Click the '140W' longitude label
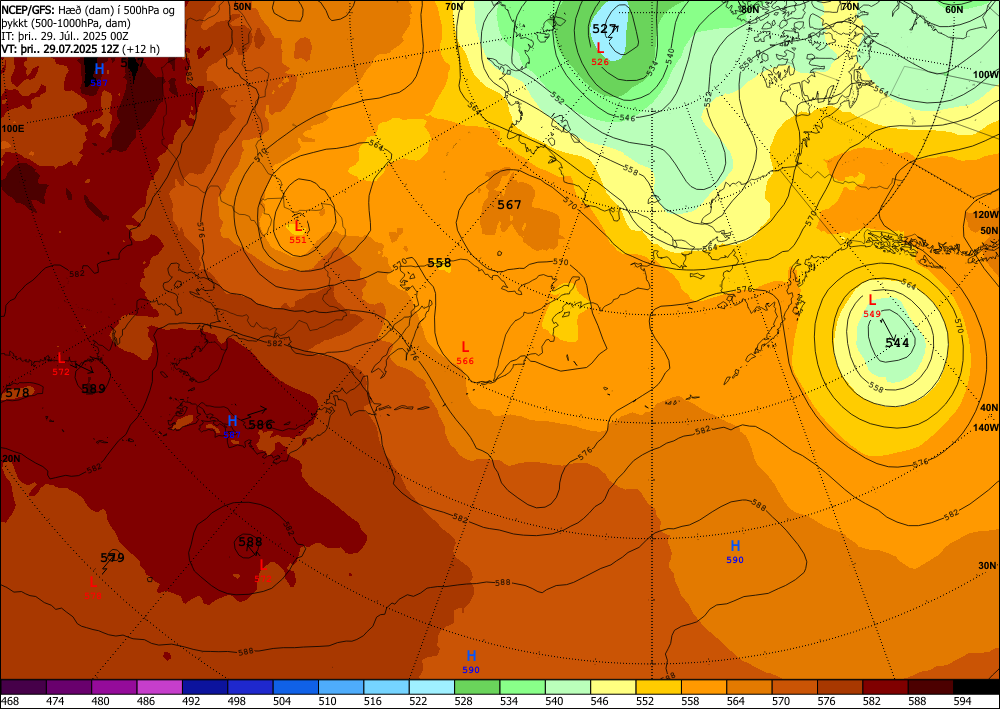1000x709 pixels. (985, 428)
